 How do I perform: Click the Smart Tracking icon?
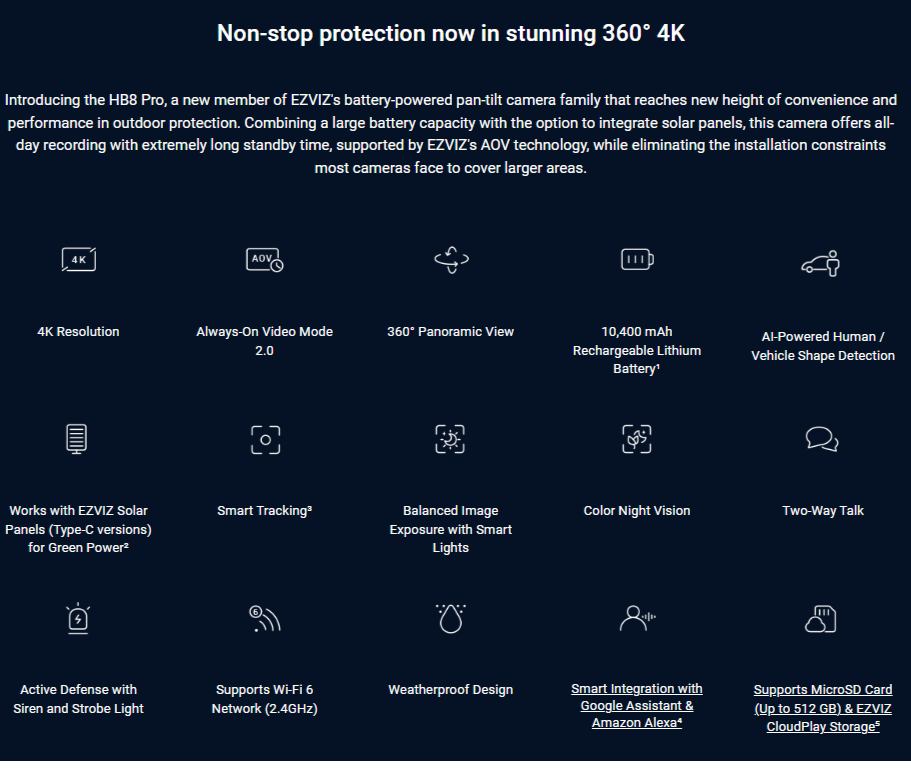[x=264, y=439]
